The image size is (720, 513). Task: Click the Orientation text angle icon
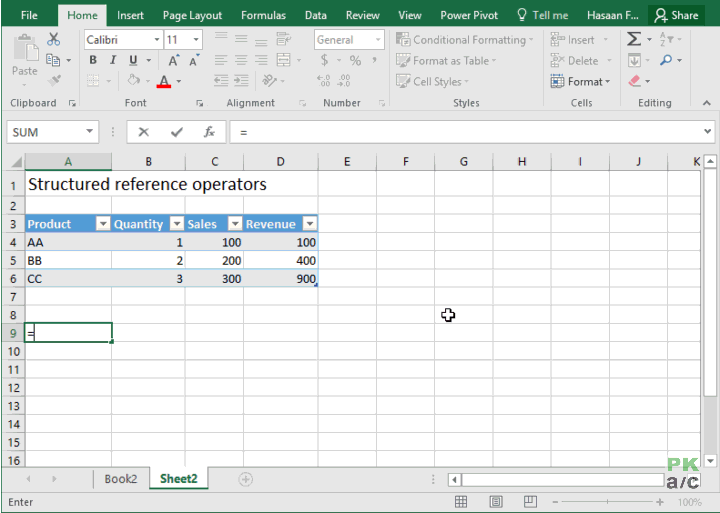coord(270,81)
